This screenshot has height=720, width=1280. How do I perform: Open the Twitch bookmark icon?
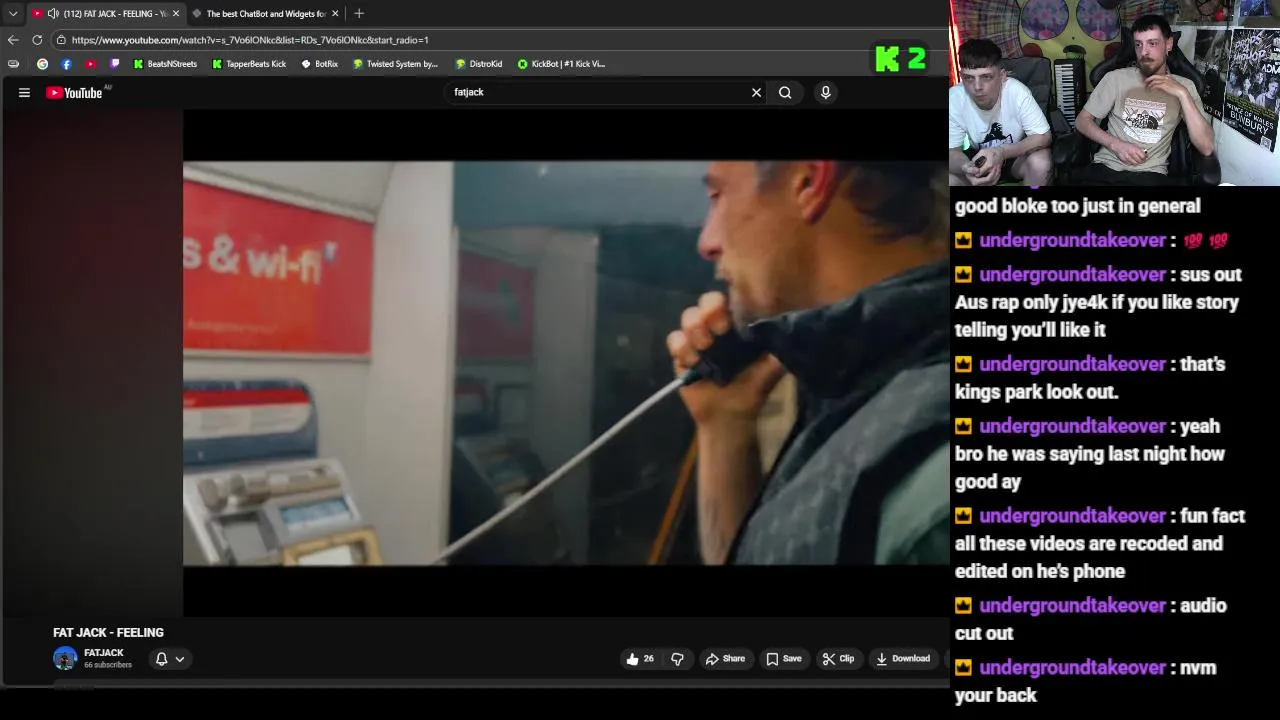(115, 64)
